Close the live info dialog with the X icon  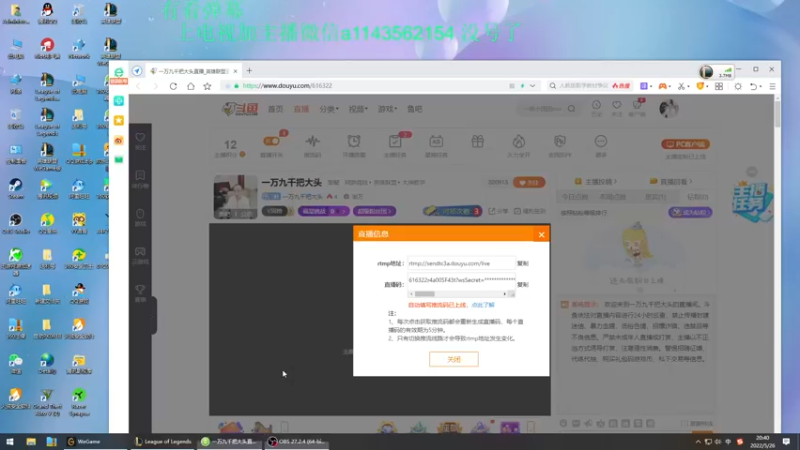[x=541, y=234]
